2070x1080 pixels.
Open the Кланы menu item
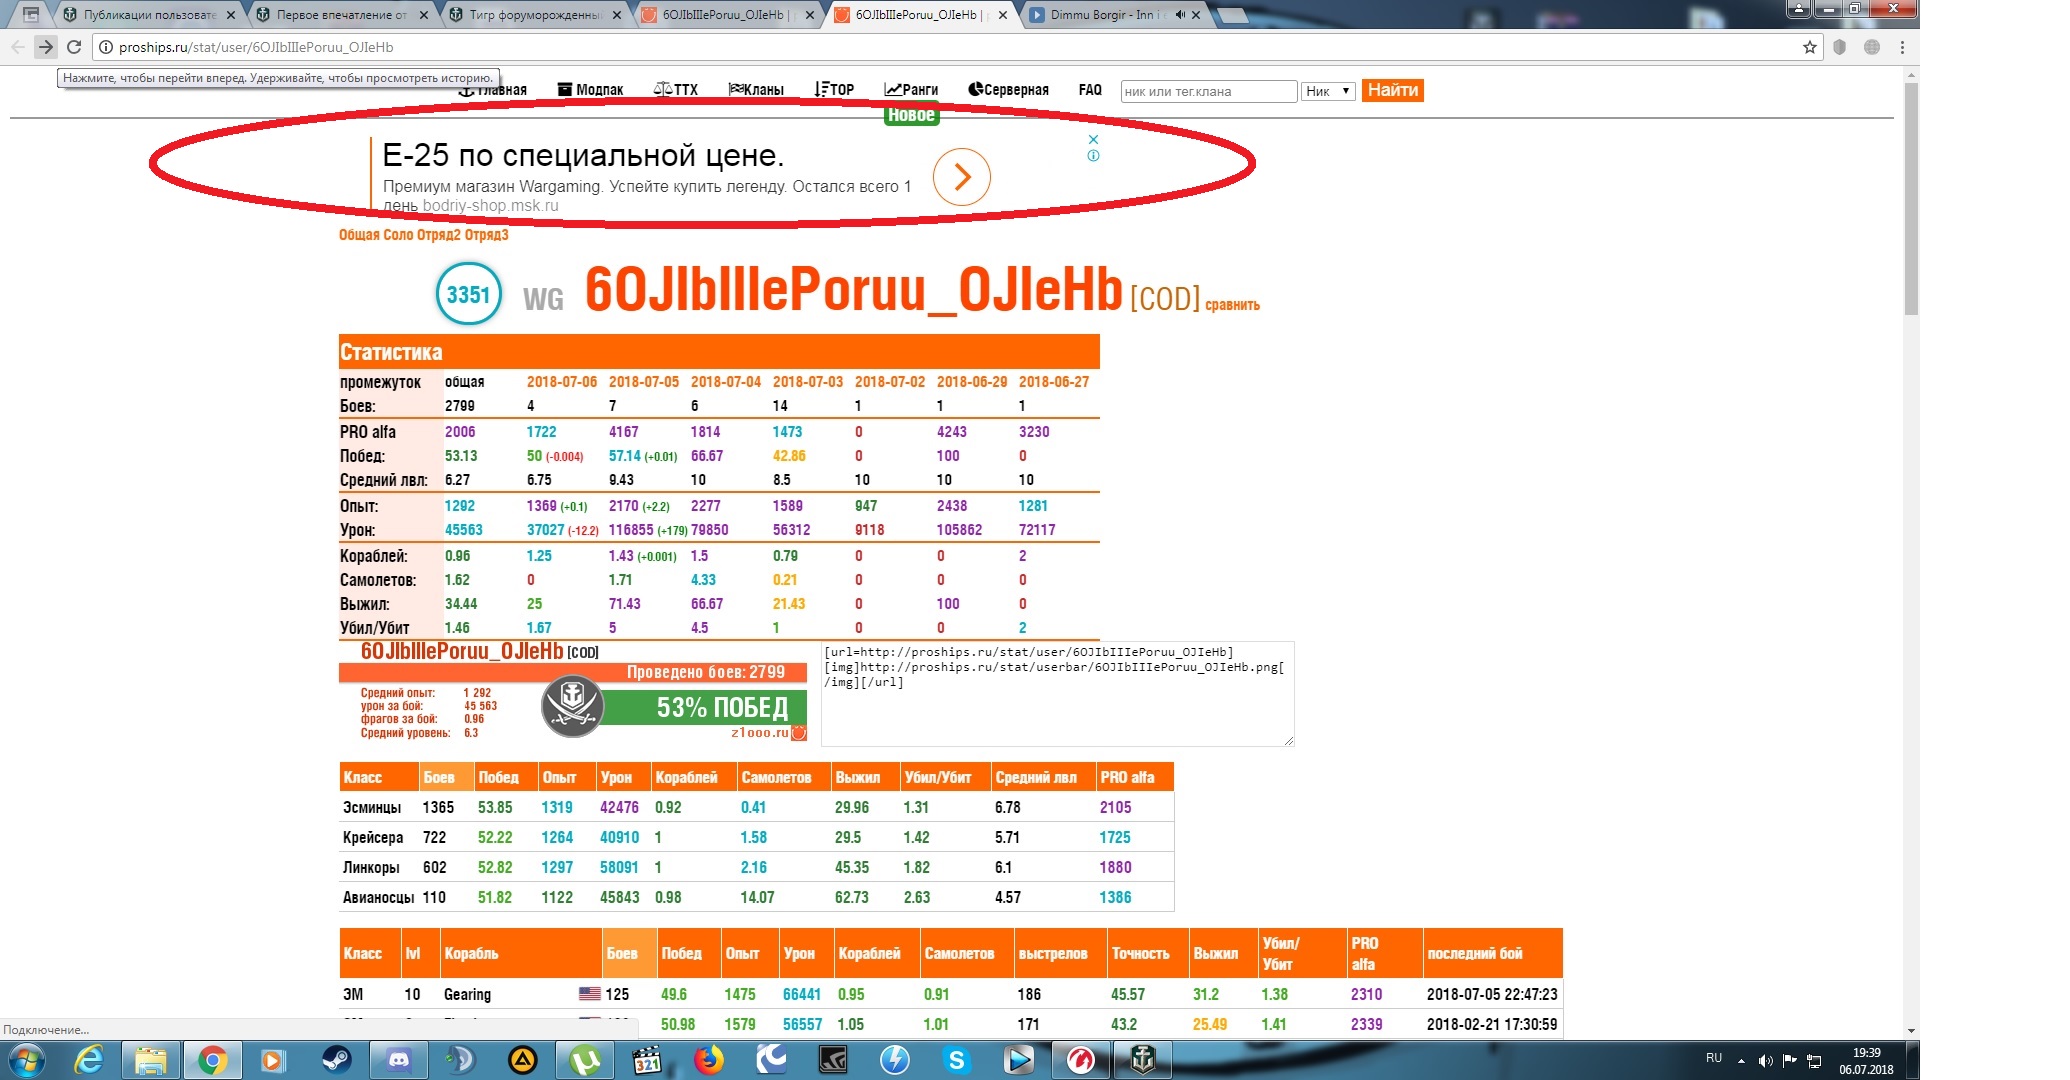(x=756, y=90)
